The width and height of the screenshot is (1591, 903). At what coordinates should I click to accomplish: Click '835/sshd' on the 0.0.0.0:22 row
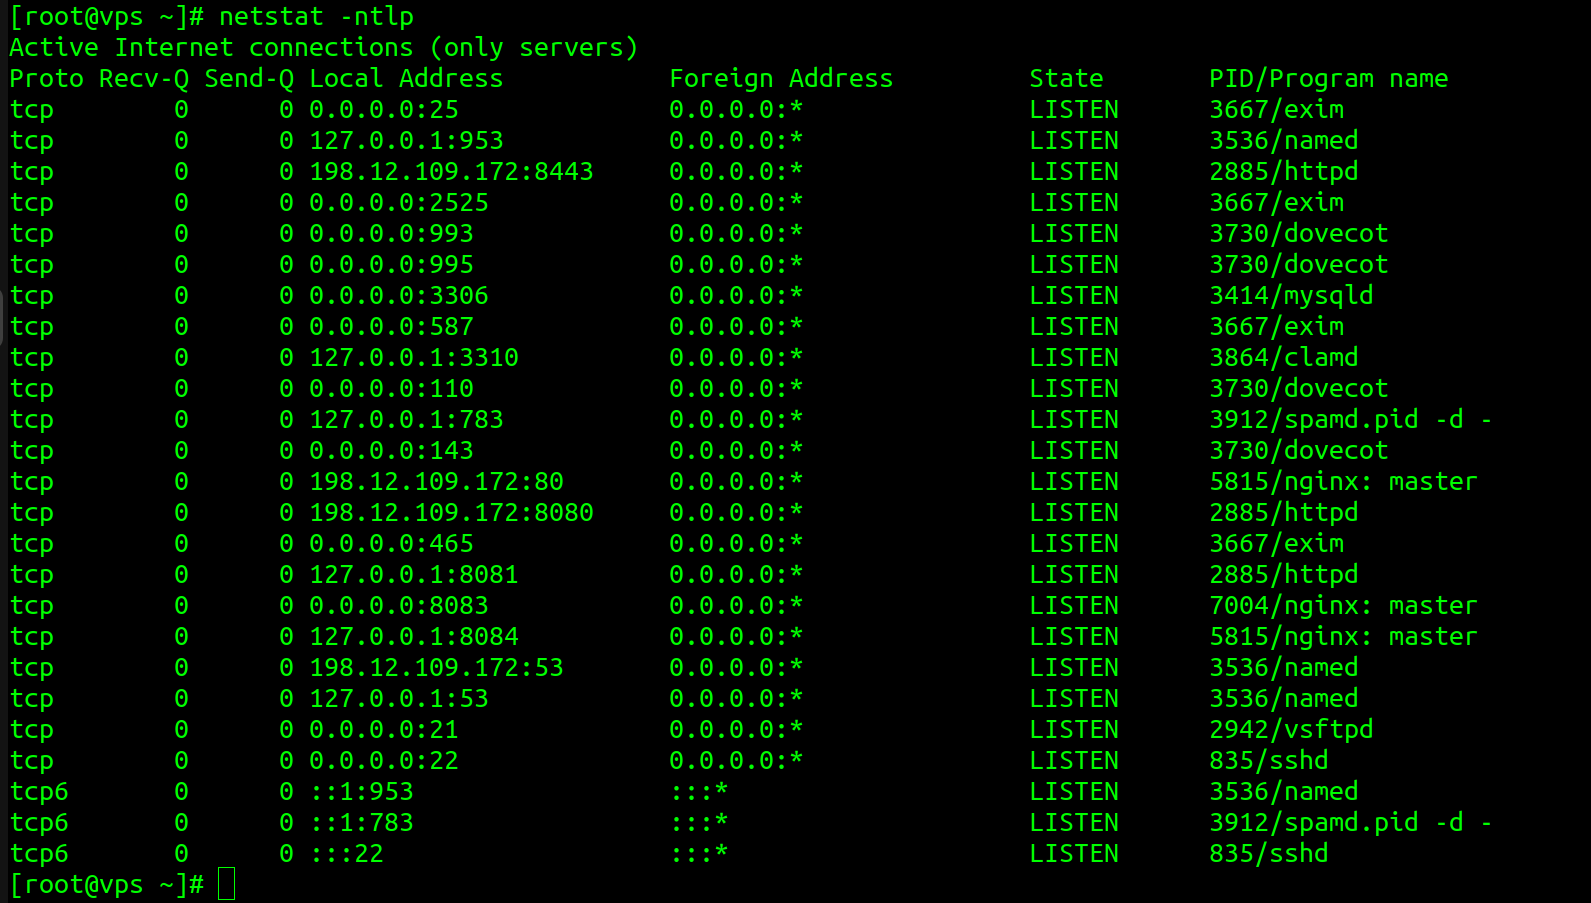[1269, 761]
